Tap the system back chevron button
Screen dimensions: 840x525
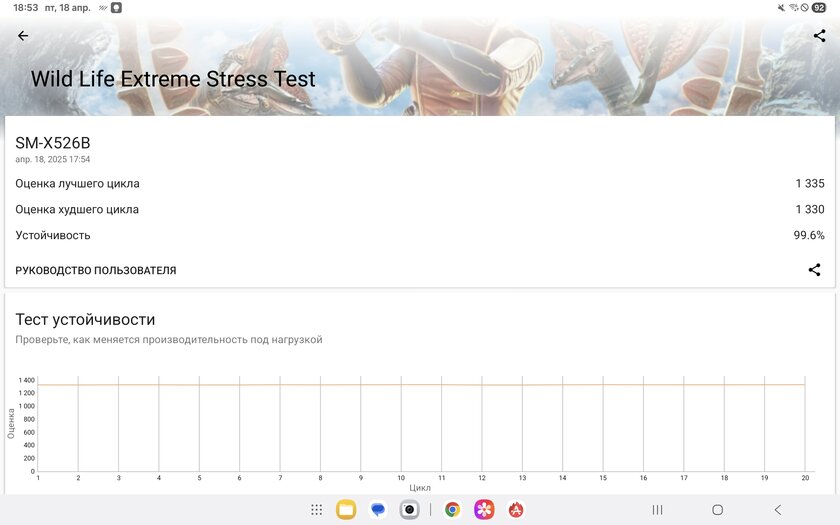[778, 509]
